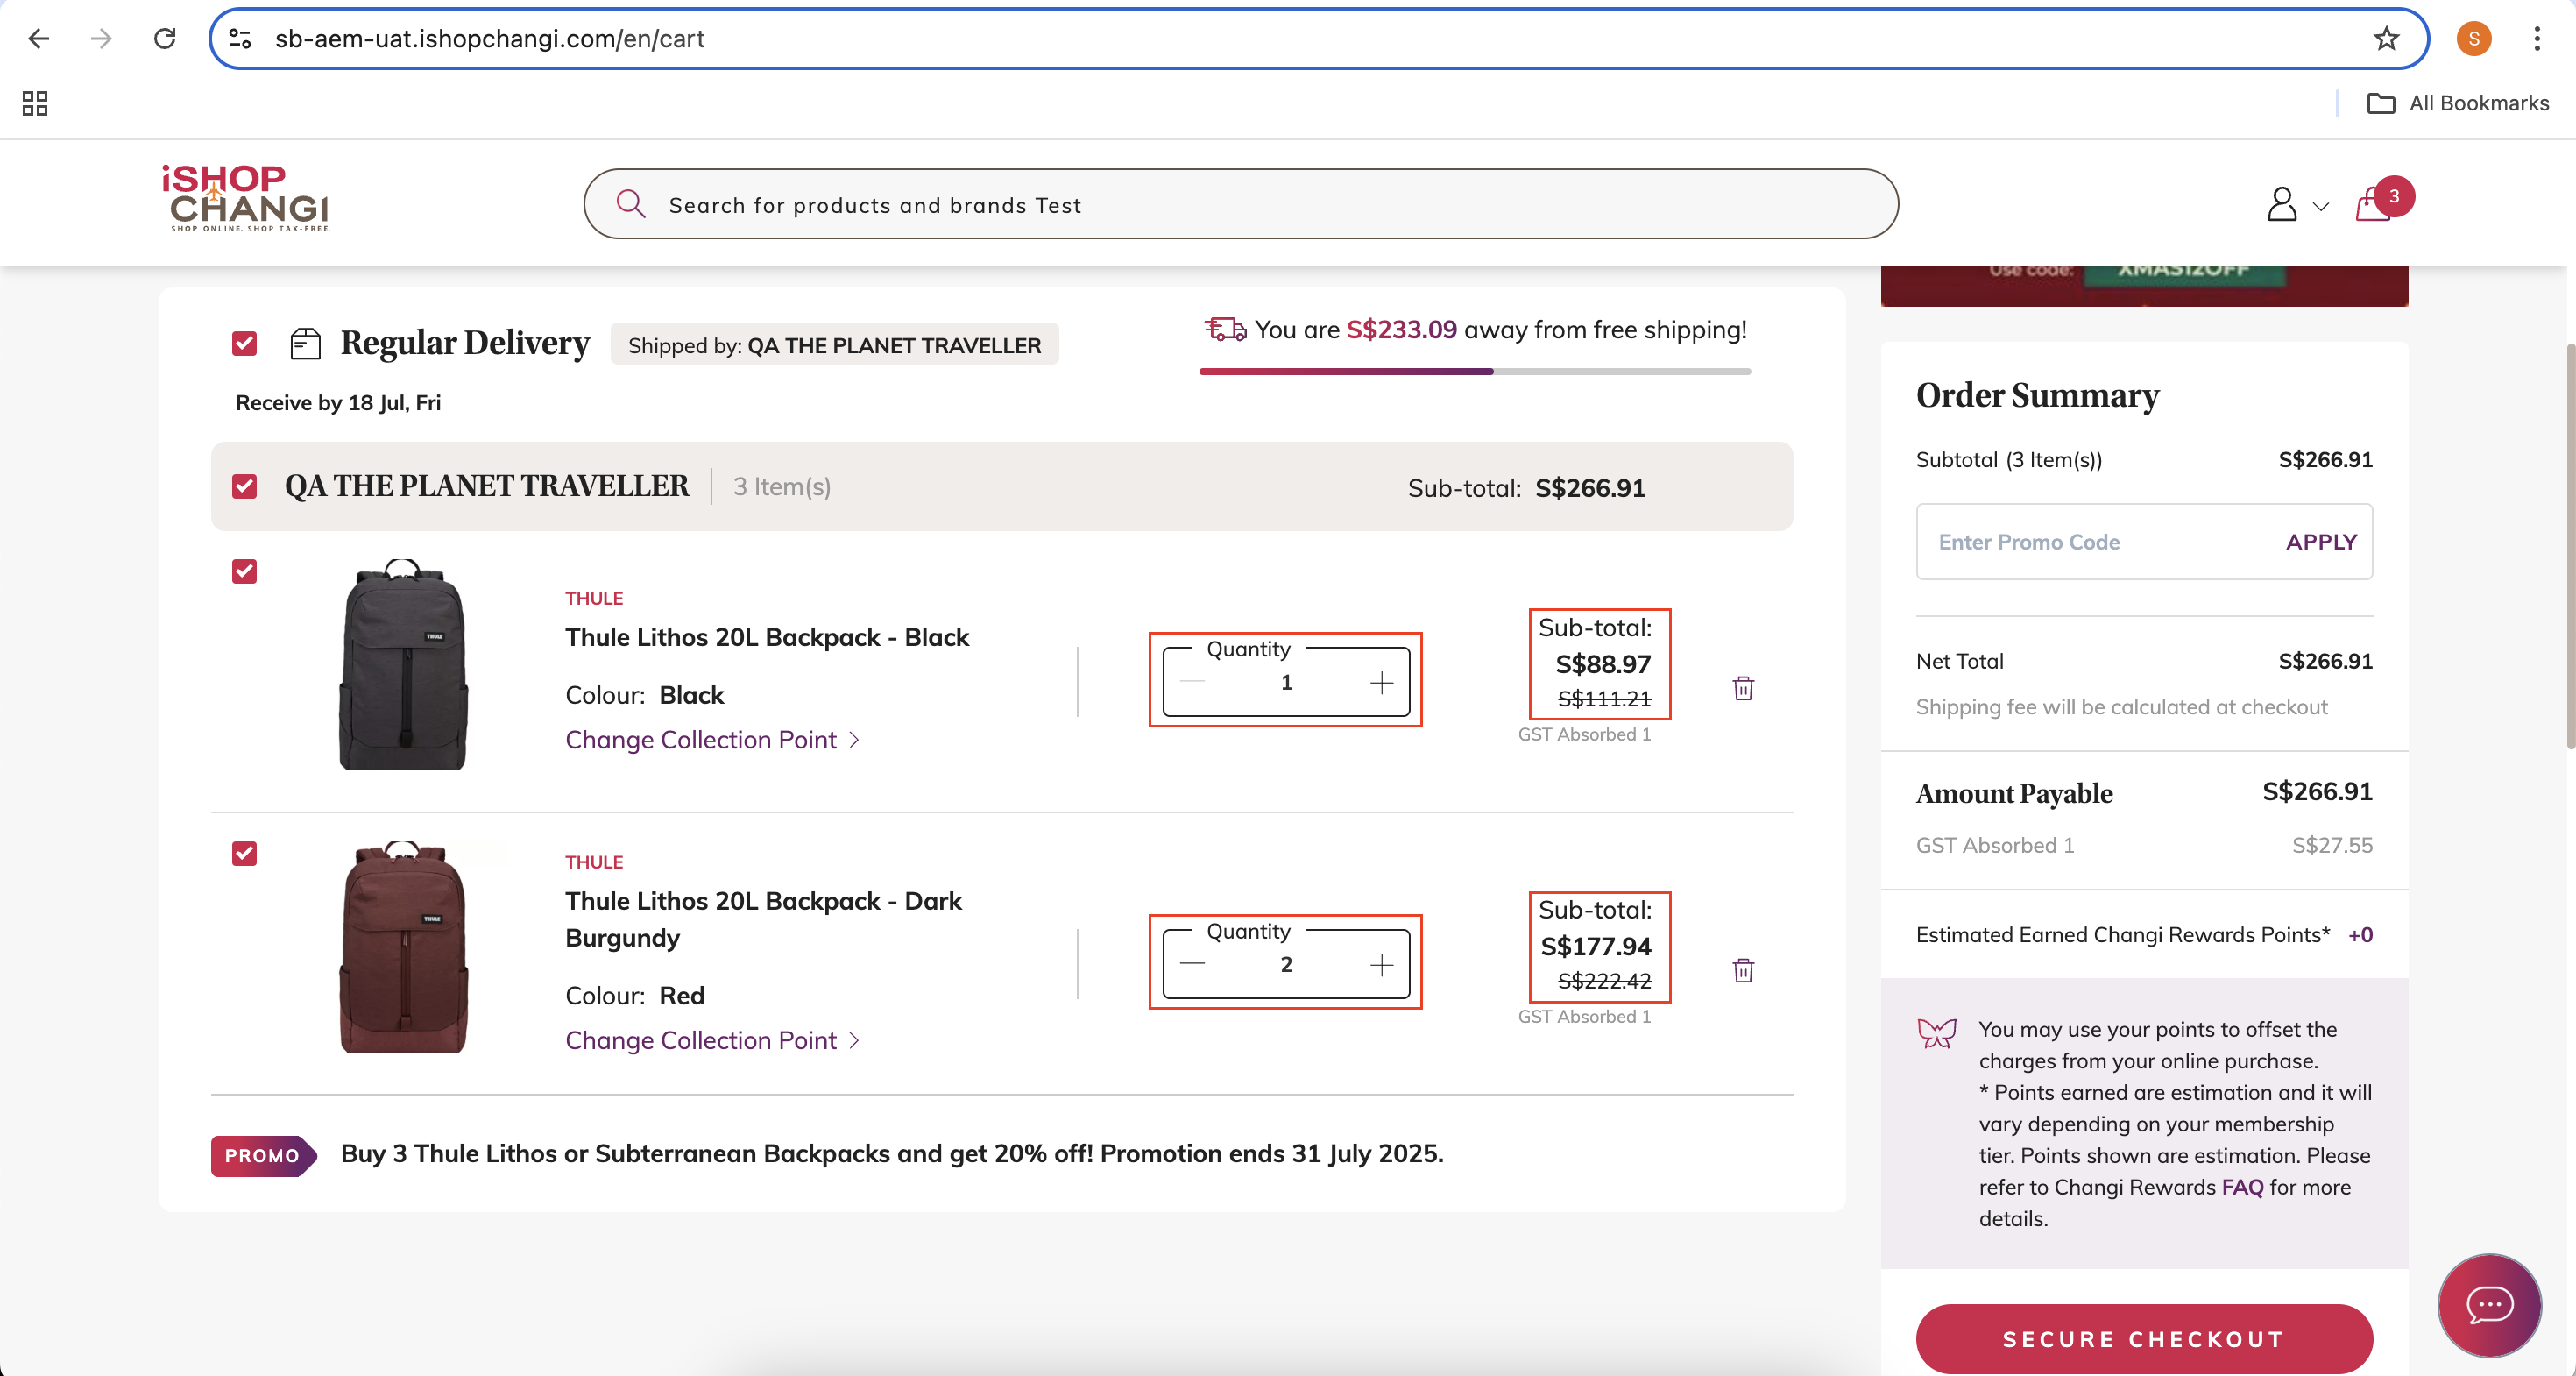The height and width of the screenshot is (1376, 2576).
Task: Click 'Receive by 18 Jul, Fri' text
Action: point(338,402)
